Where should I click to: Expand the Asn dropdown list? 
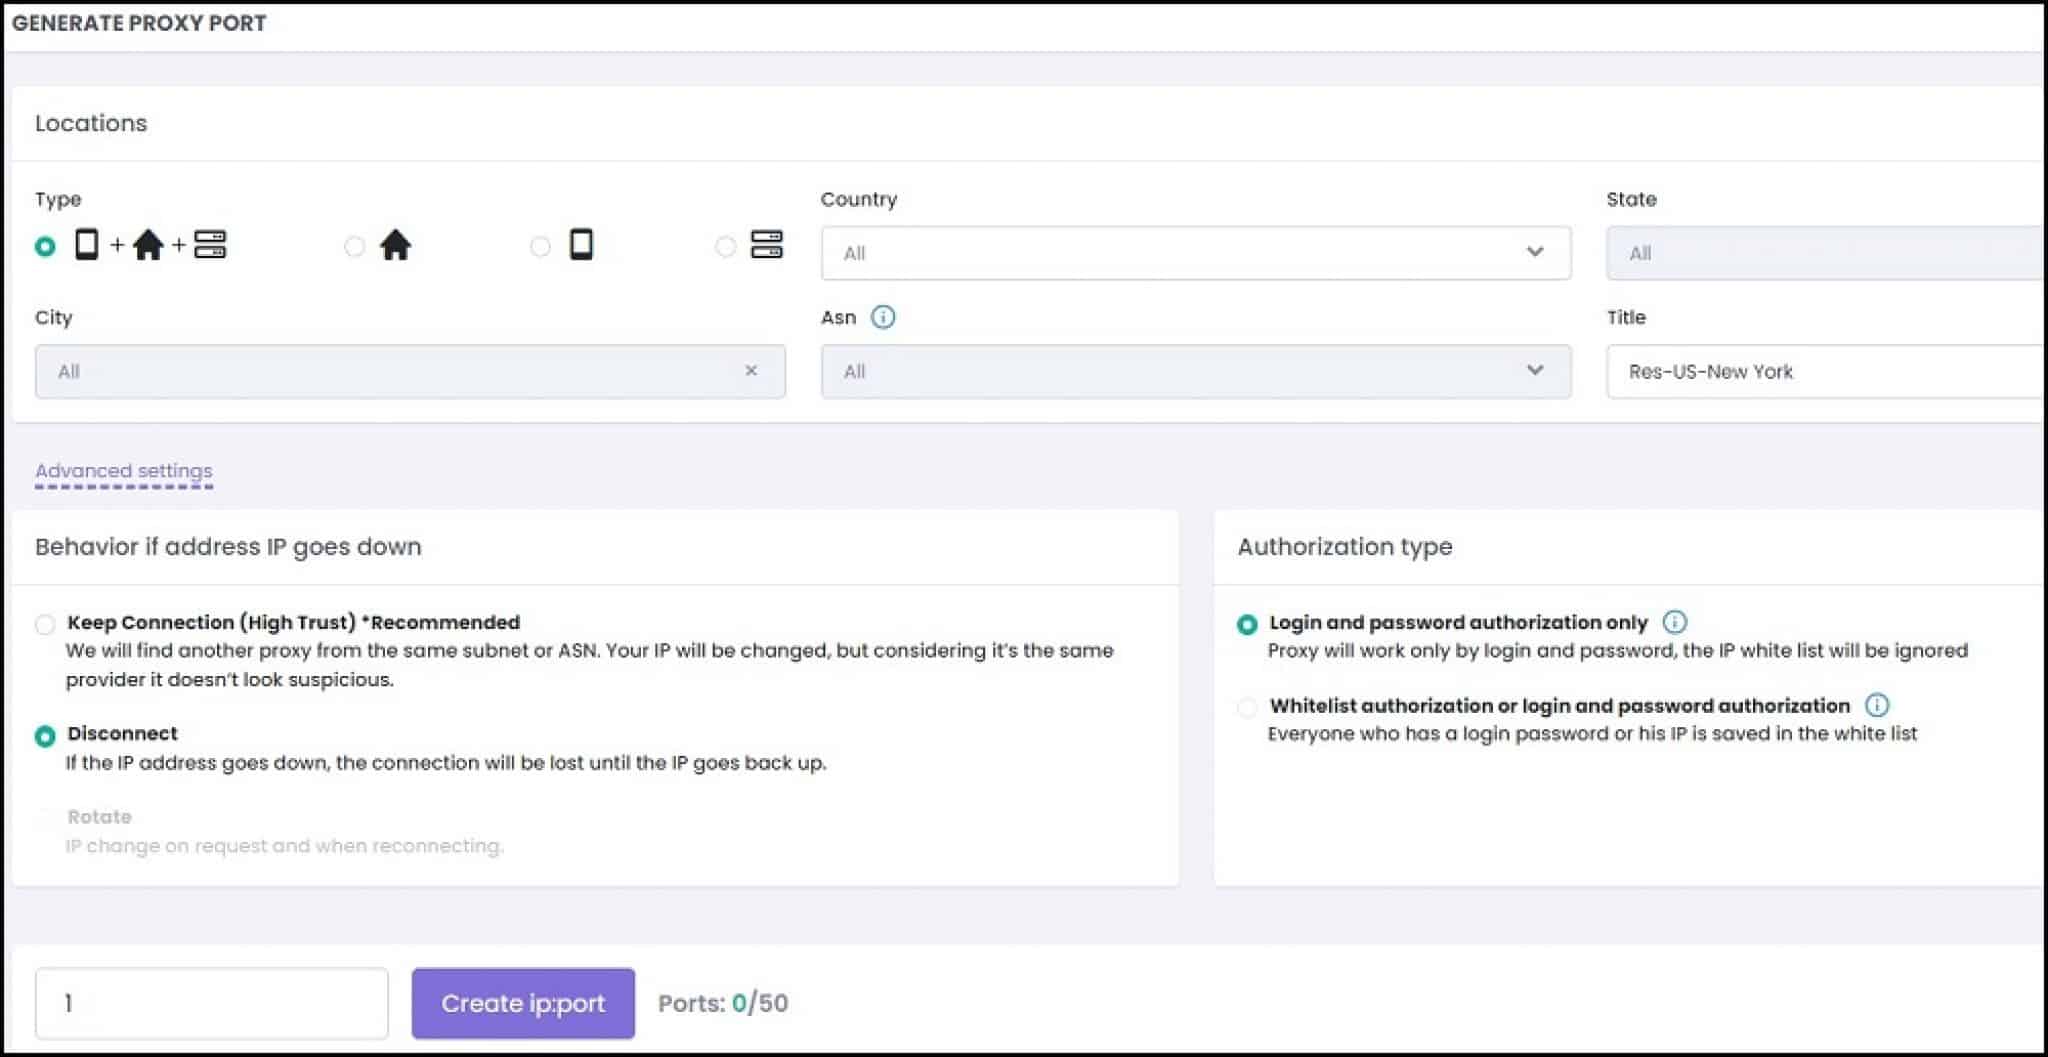1195,371
